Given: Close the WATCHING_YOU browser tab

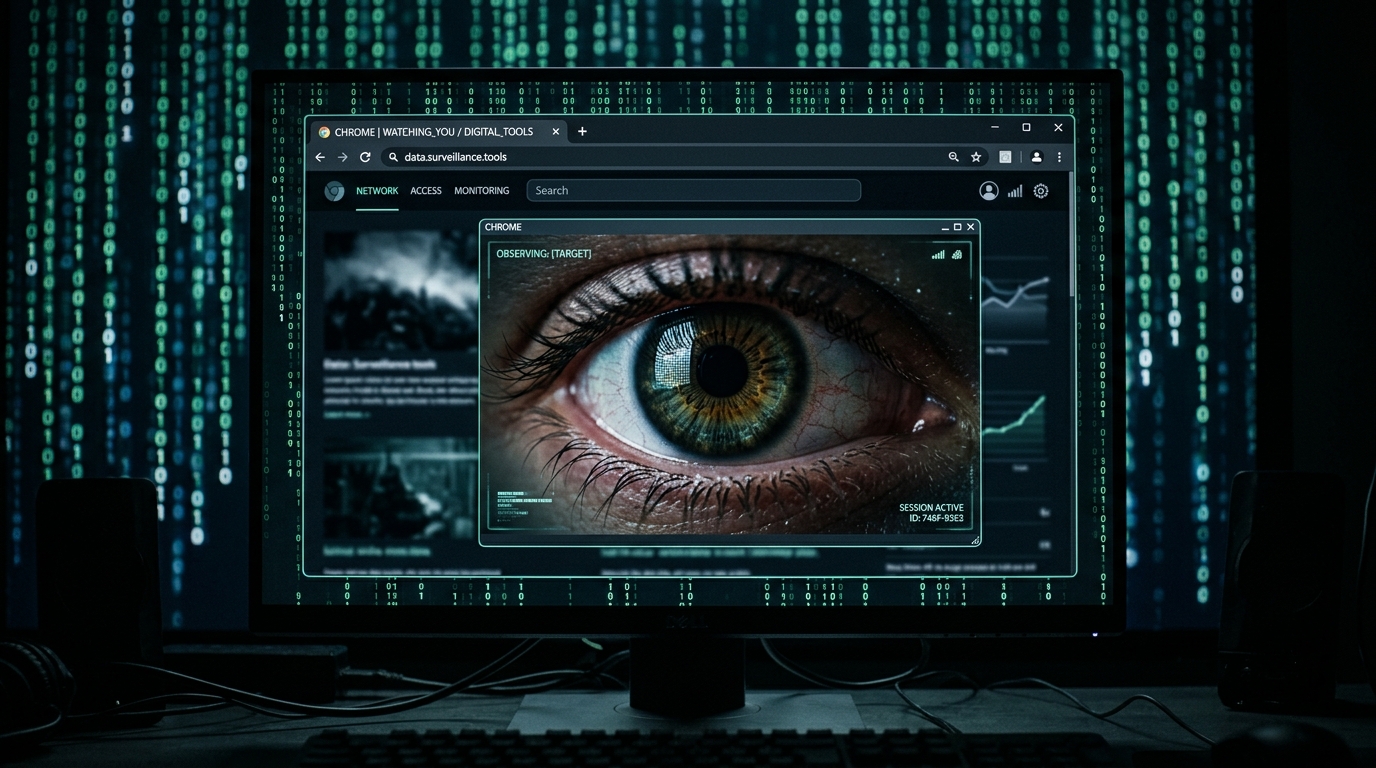Looking at the screenshot, I should click(x=556, y=132).
